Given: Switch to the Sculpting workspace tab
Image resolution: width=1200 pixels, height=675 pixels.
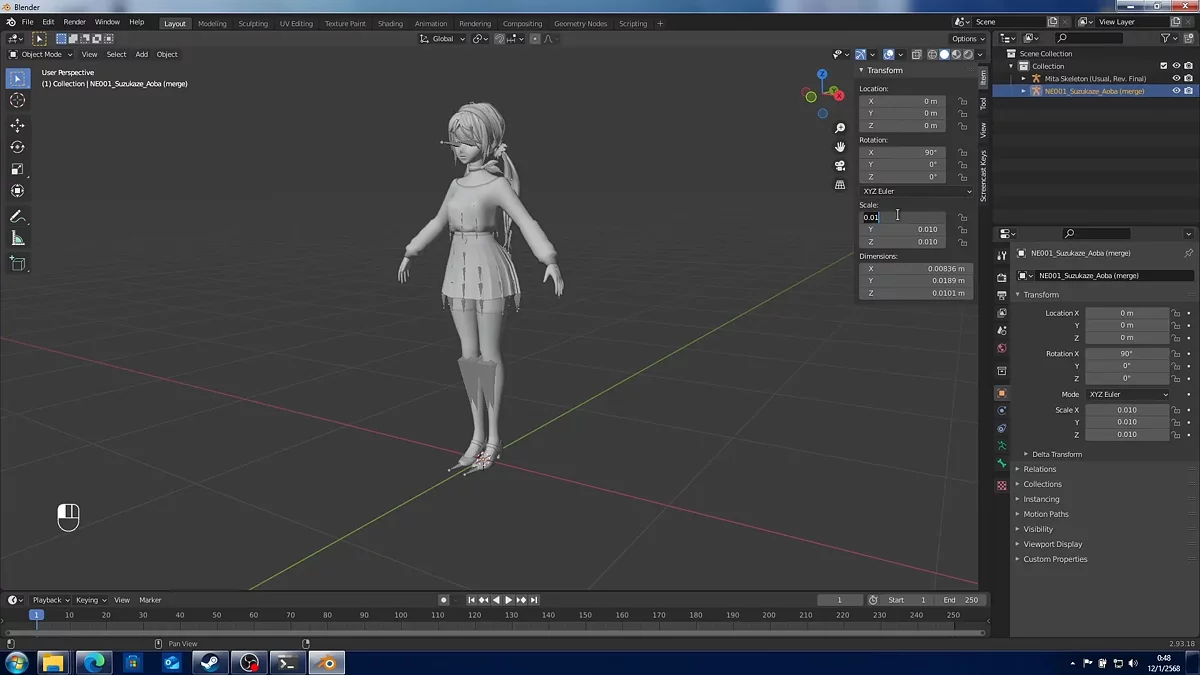Looking at the screenshot, I should pos(253,23).
